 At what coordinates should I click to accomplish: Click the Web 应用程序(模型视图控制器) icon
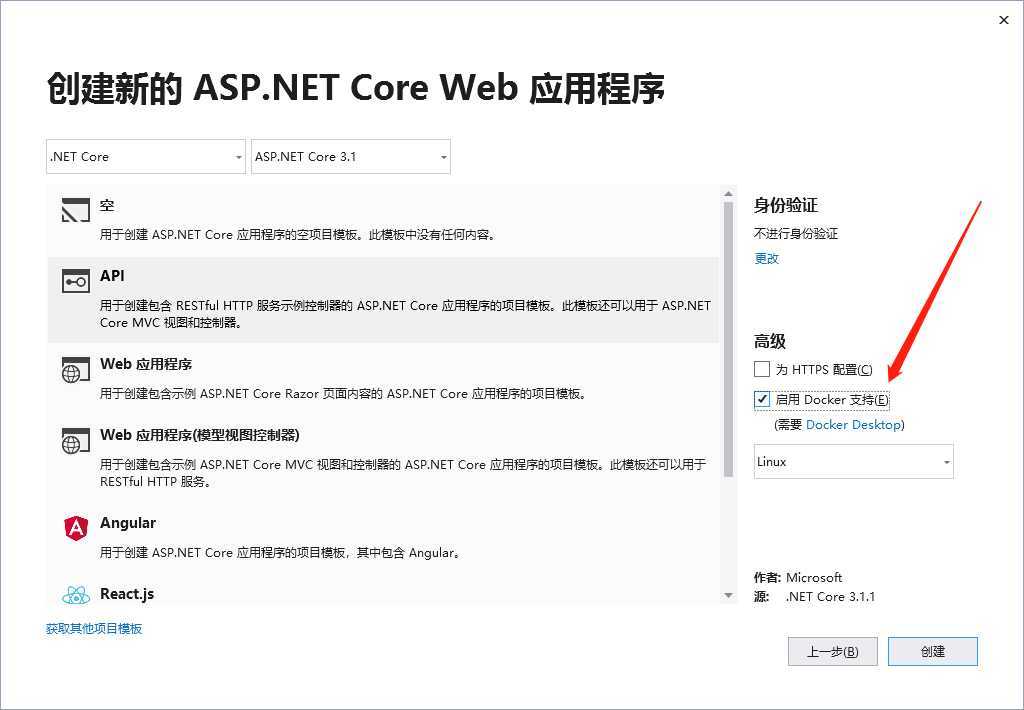coord(76,441)
